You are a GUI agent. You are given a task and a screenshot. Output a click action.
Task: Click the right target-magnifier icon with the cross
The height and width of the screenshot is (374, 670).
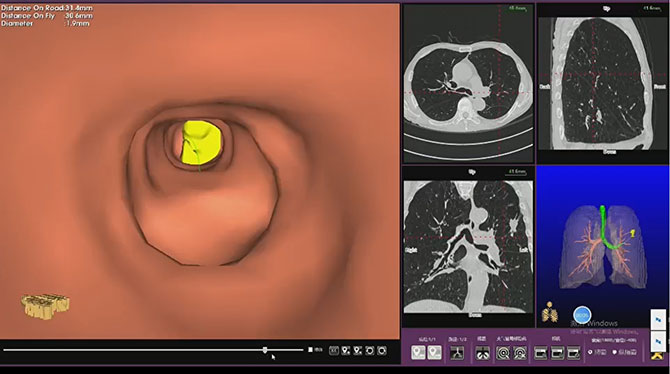pyautogui.click(x=520, y=353)
